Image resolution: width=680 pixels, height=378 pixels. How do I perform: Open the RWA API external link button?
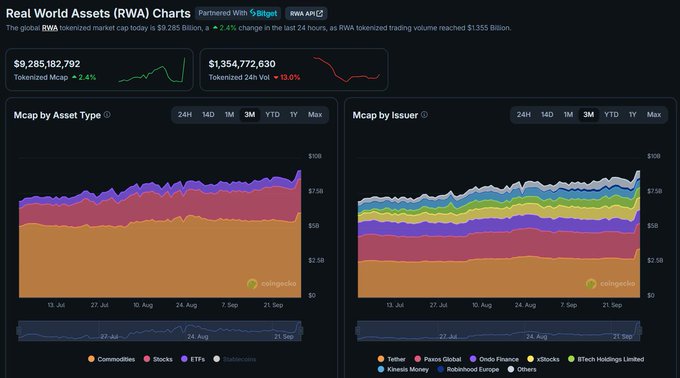(306, 13)
